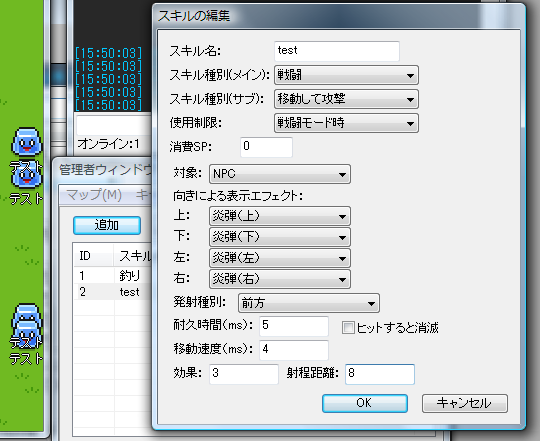Expand the 上 effect dropdown 炎弾(上)

(x=280, y=216)
